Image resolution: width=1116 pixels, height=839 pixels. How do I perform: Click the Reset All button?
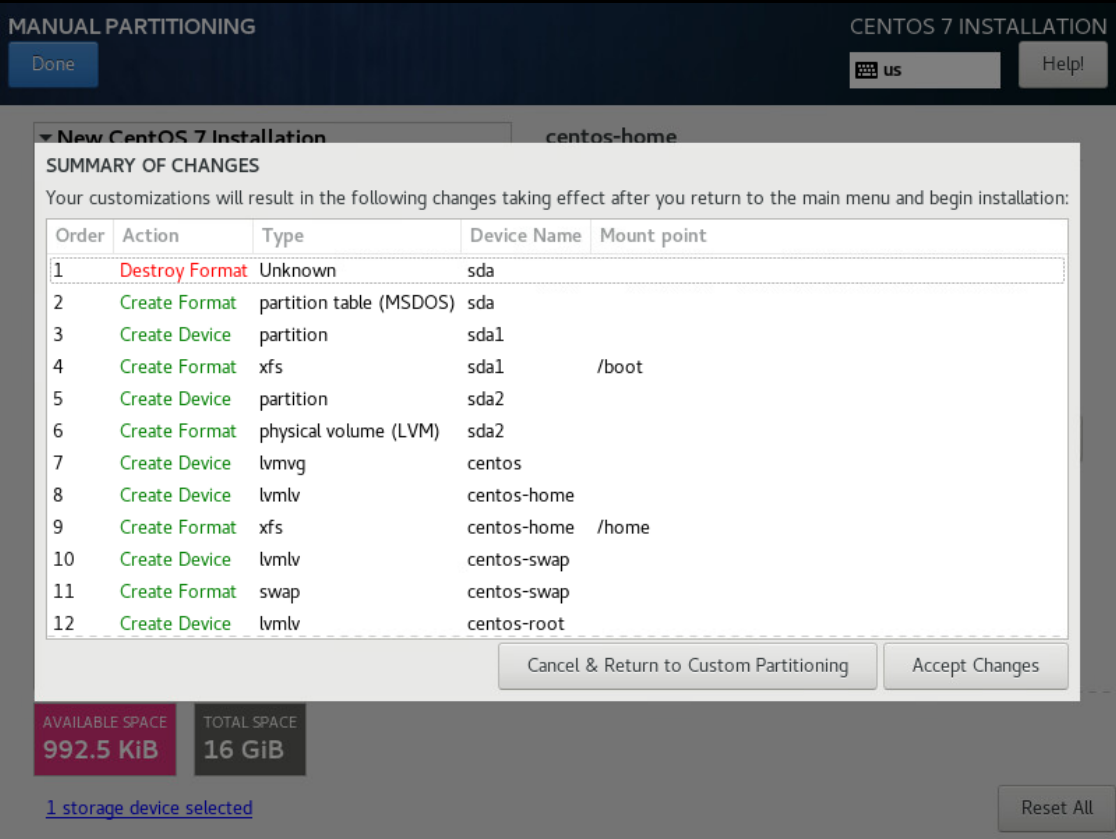(x=1056, y=808)
